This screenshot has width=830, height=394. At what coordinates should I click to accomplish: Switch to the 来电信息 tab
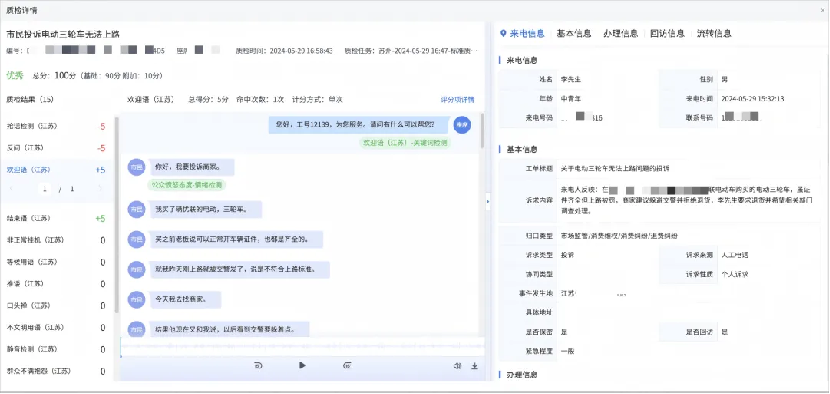point(527,33)
